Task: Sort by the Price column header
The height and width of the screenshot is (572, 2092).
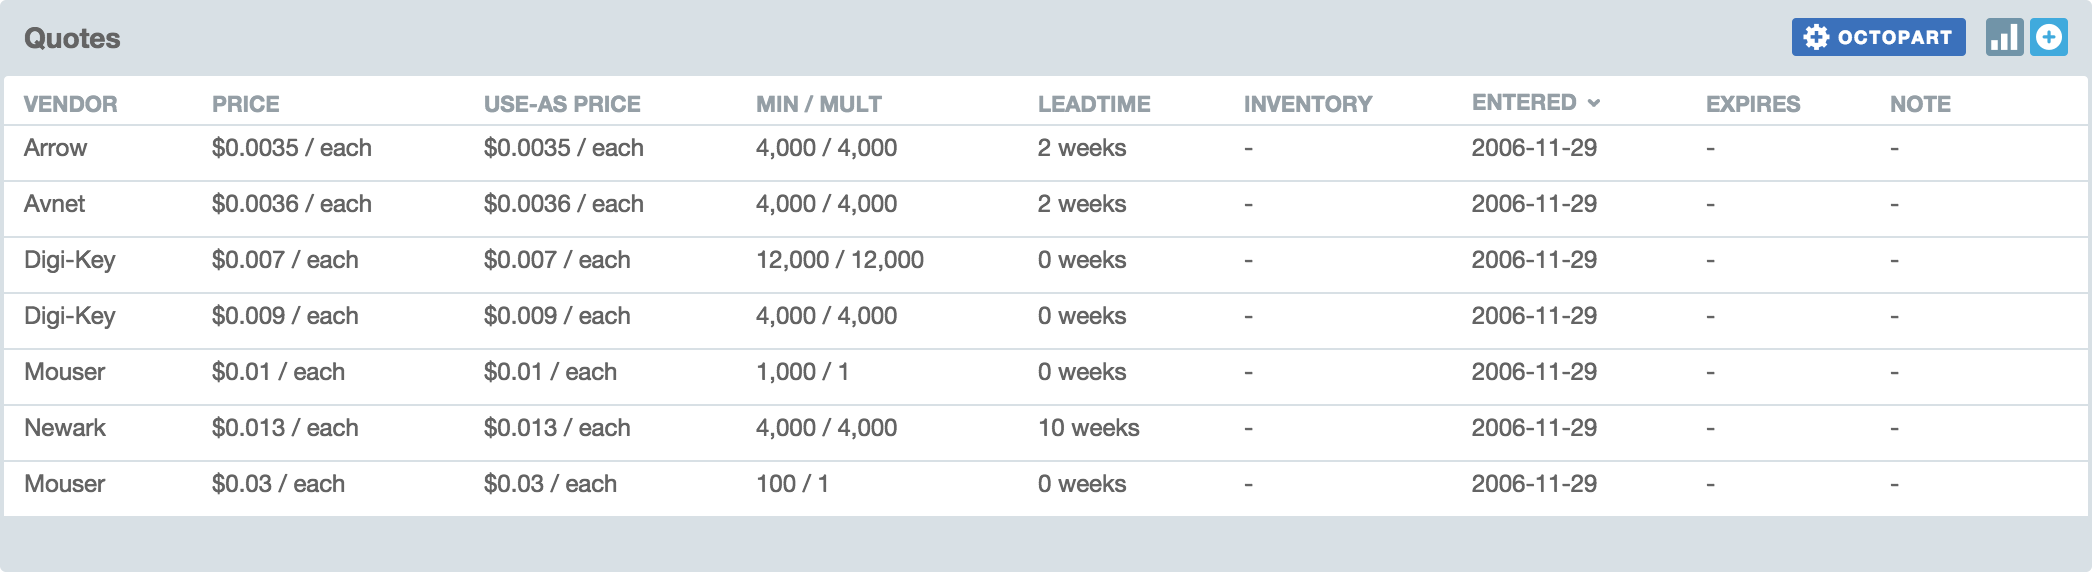Action: click(x=245, y=104)
